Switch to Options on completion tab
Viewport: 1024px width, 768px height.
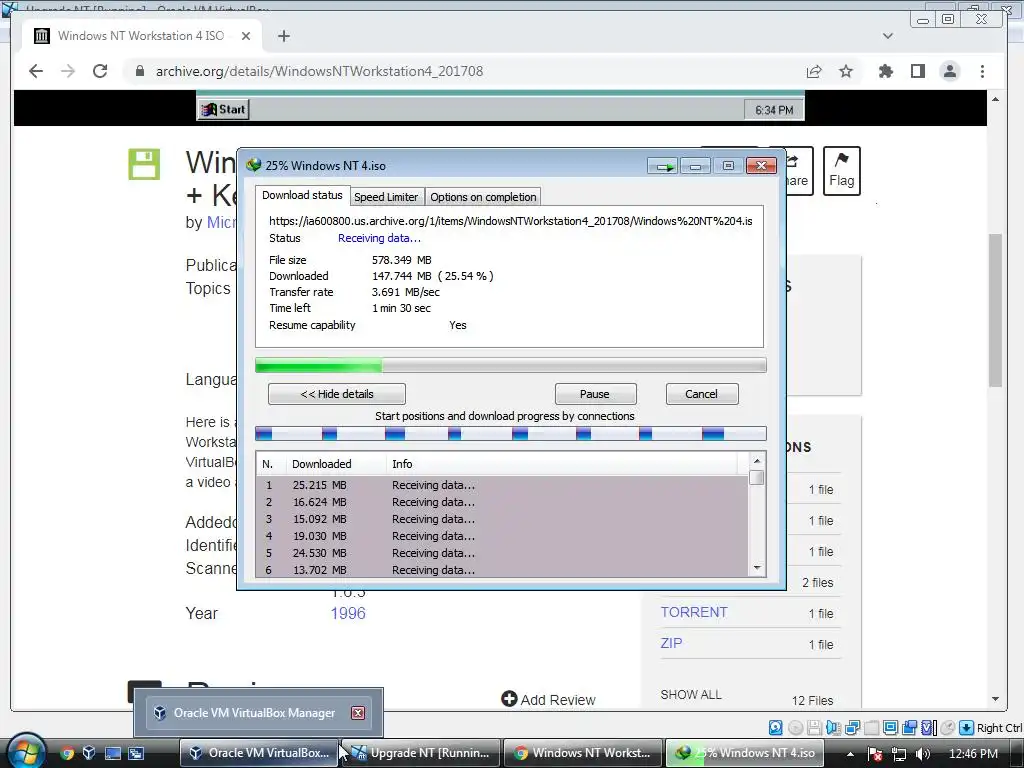click(x=483, y=197)
